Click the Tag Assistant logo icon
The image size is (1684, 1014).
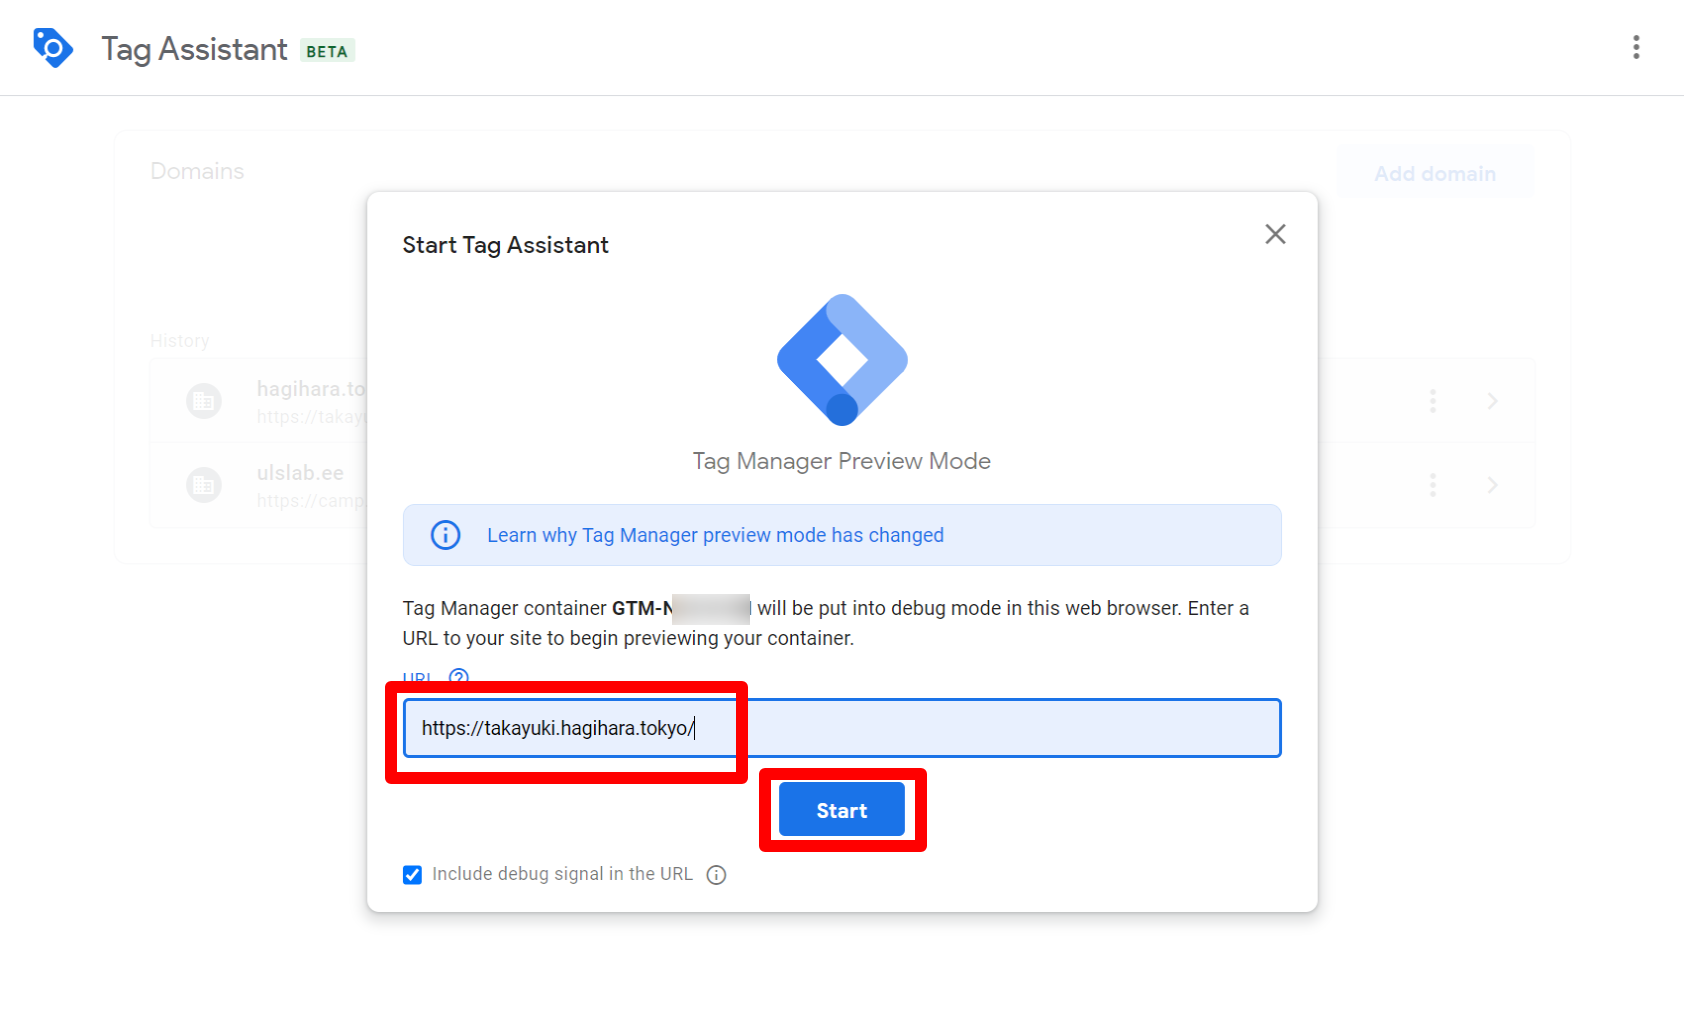(x=53, y=47)
